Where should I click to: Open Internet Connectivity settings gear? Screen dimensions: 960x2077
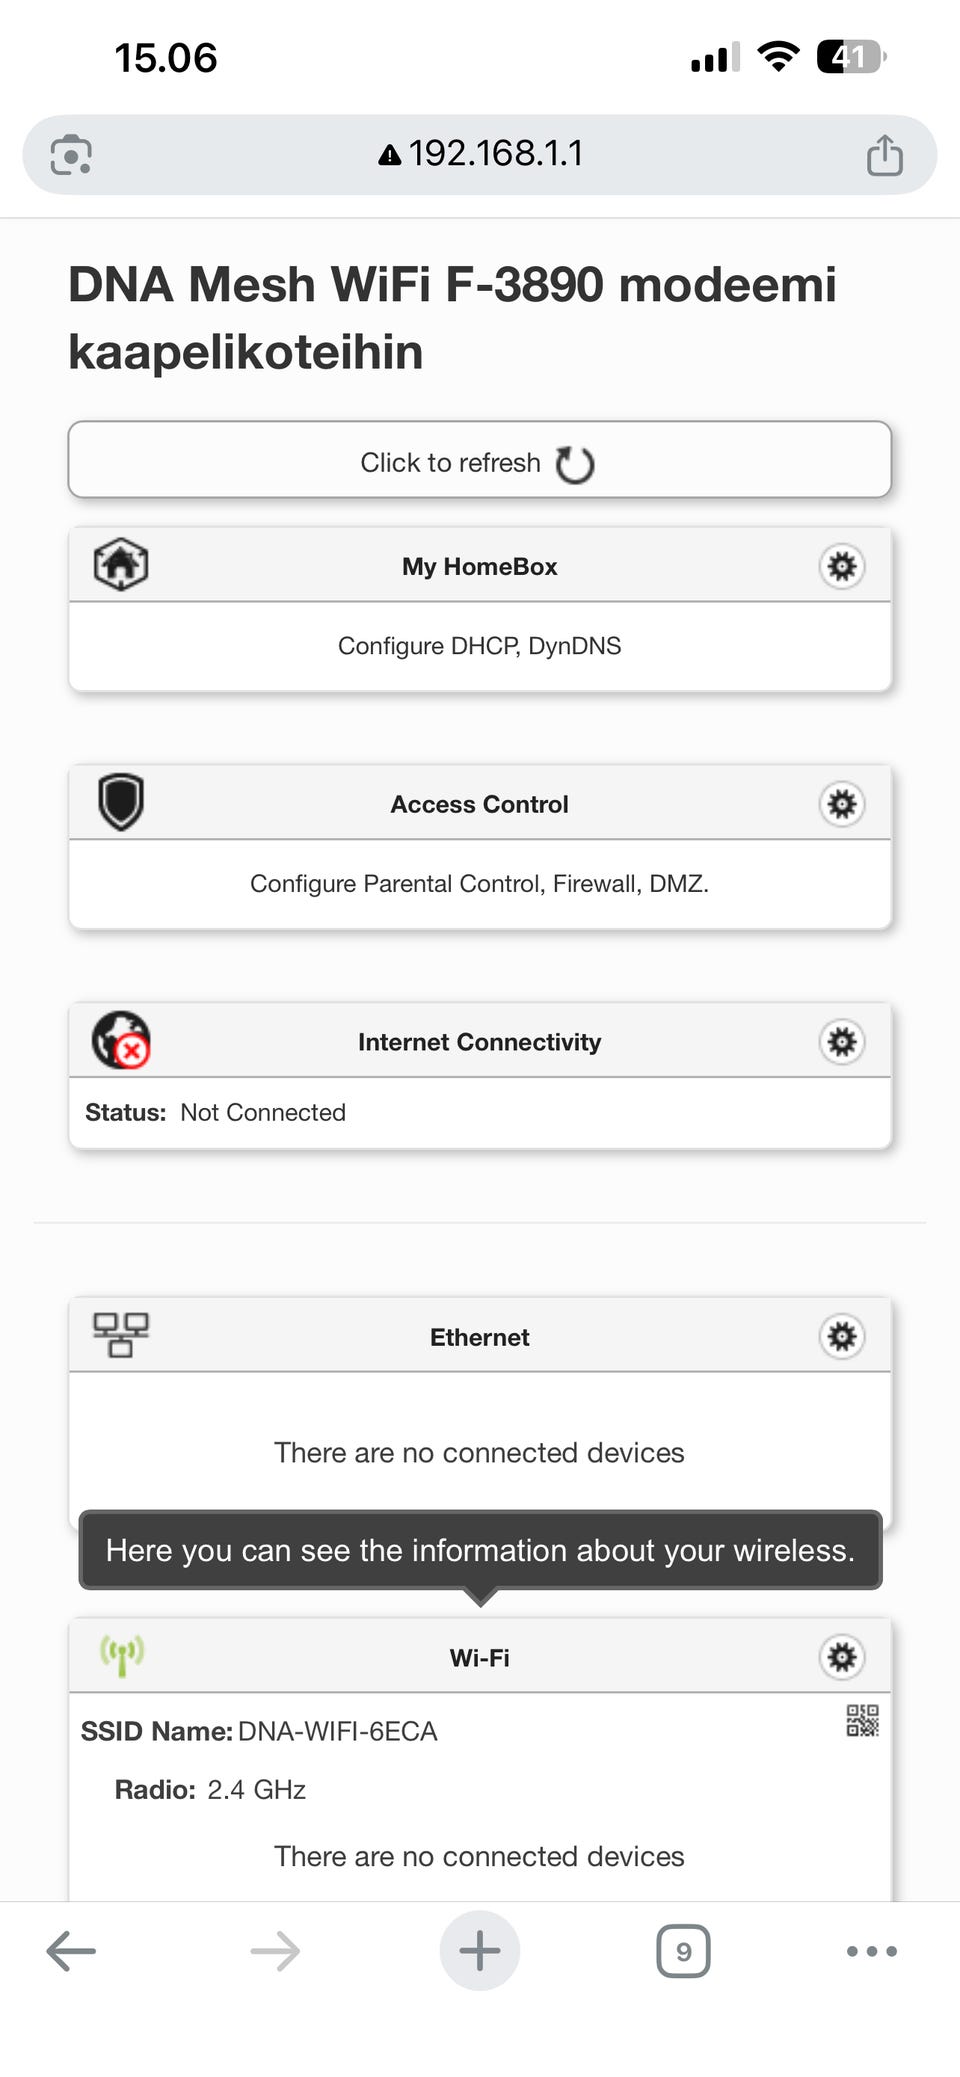coord(842,1042)
